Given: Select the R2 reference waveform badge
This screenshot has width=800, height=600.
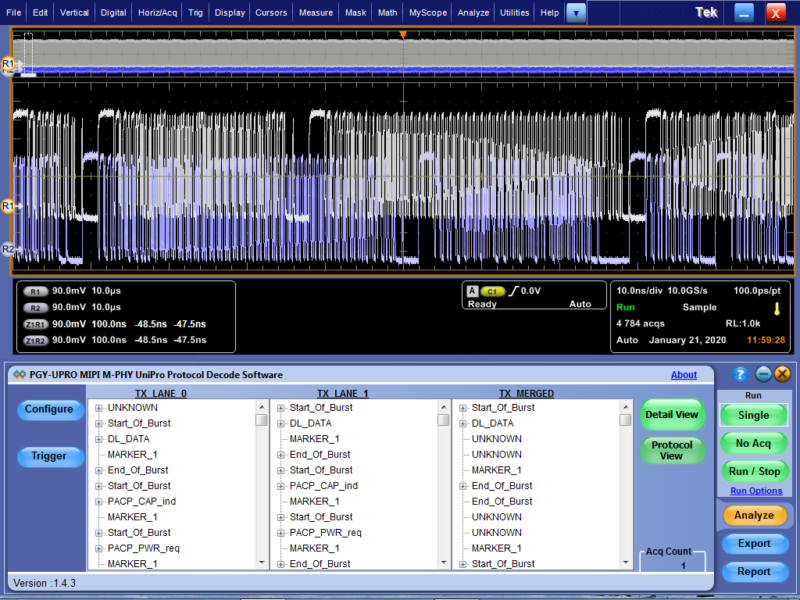Looking at the screenshot, I should (36, 308).
